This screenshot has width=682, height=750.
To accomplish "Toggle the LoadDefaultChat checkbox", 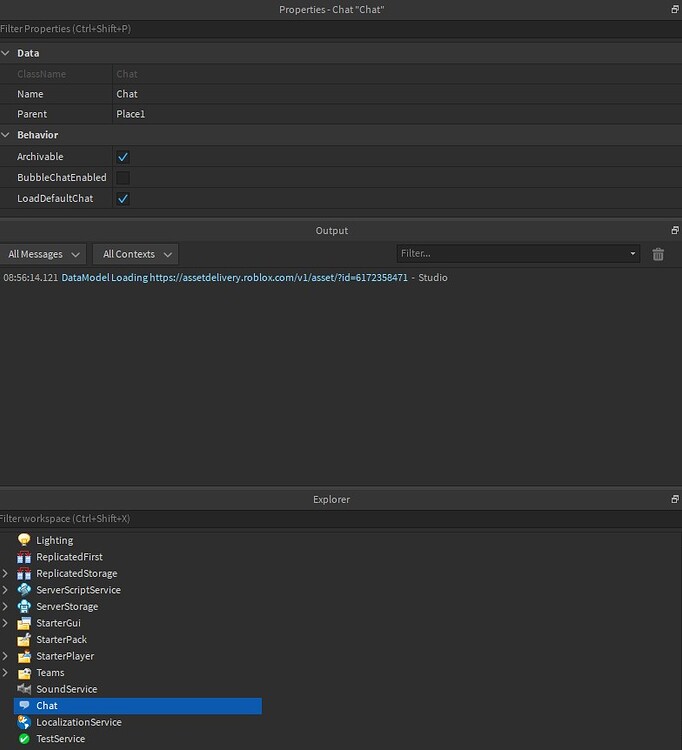I will click(123, 199).
